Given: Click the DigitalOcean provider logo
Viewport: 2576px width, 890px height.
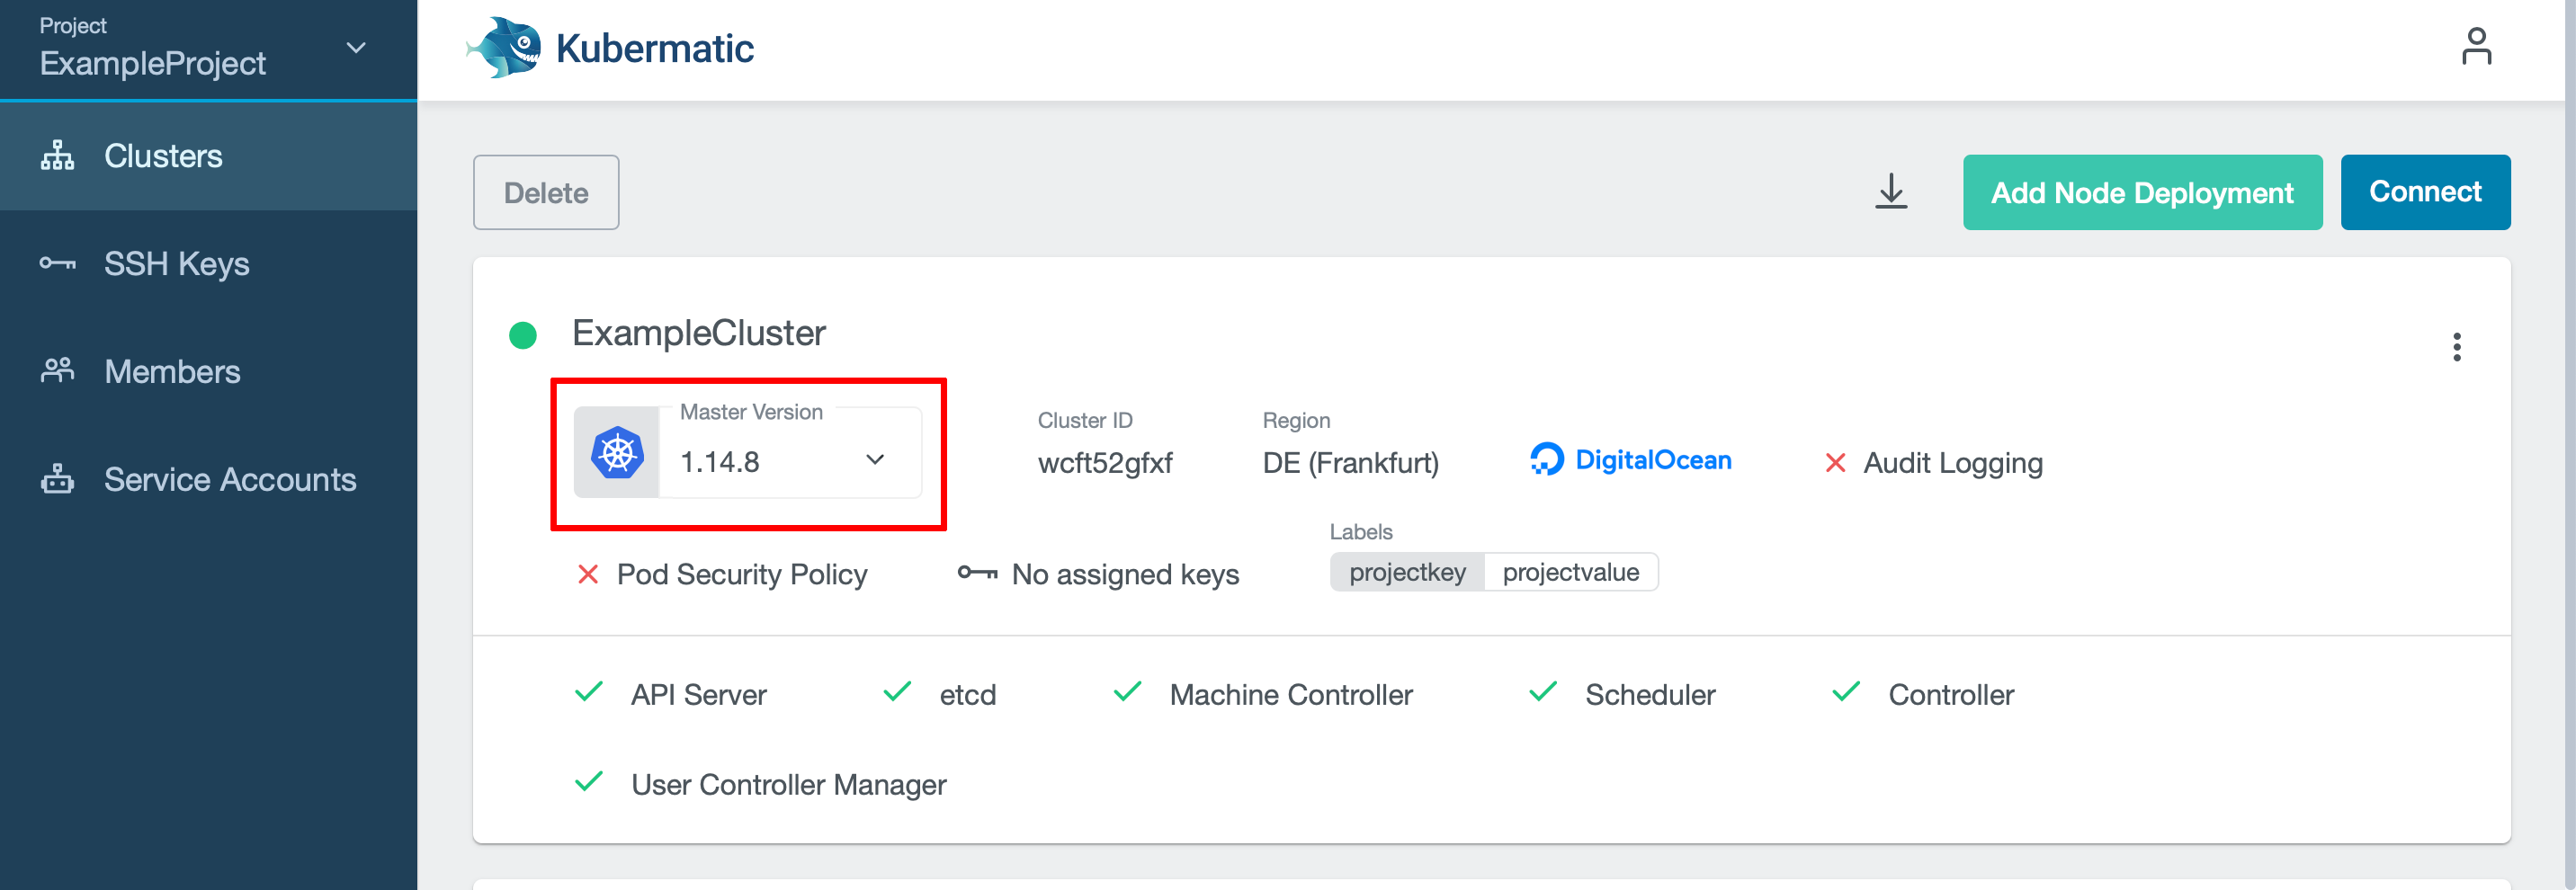Looking at the screenshot, I should point(1631,460).
